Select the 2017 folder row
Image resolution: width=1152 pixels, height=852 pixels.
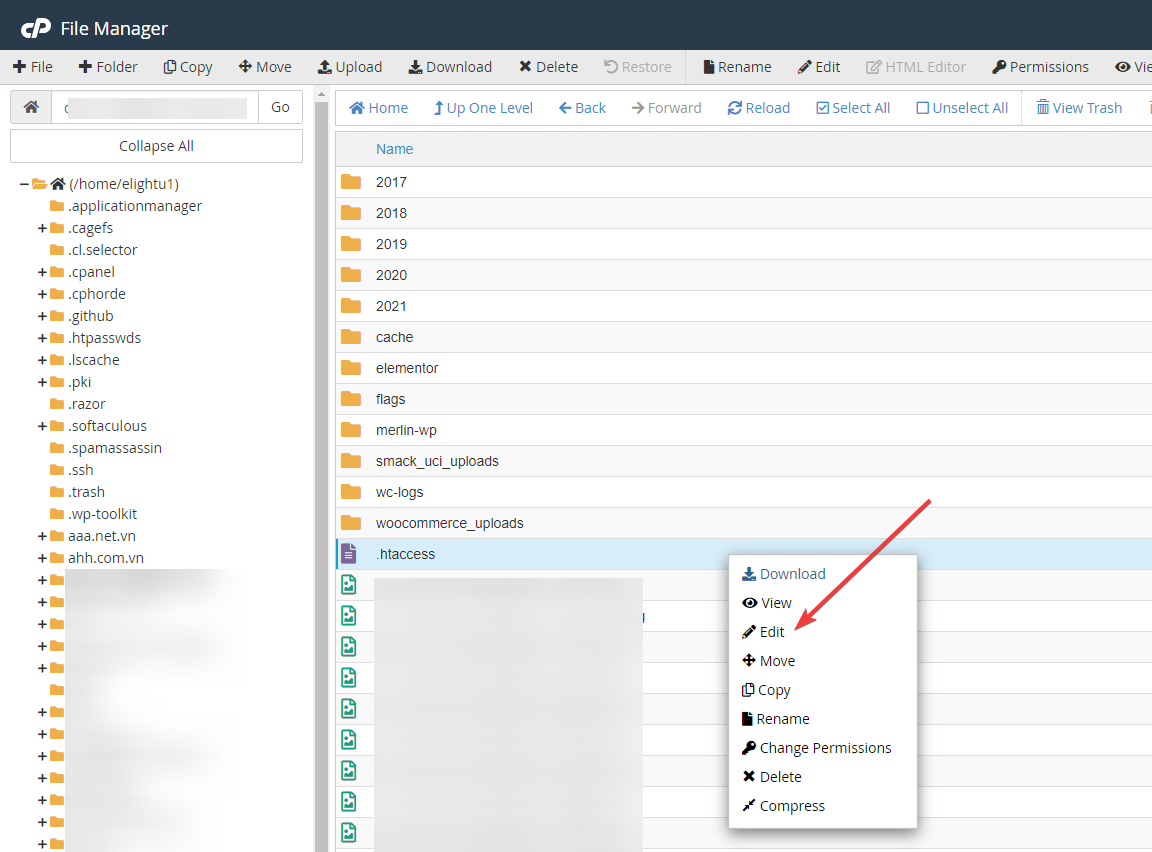tap(744, 182)
